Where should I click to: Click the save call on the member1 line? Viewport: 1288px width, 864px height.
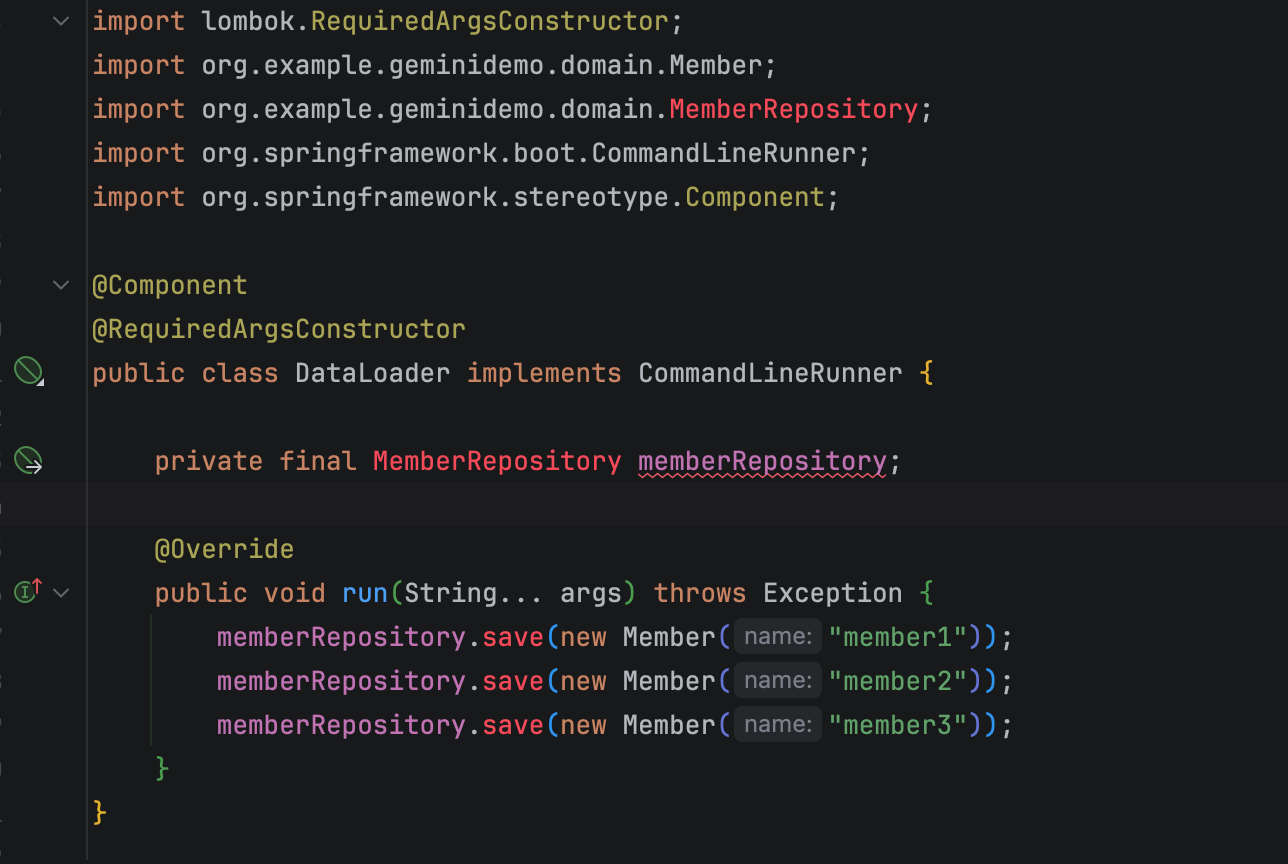point(513,637)
